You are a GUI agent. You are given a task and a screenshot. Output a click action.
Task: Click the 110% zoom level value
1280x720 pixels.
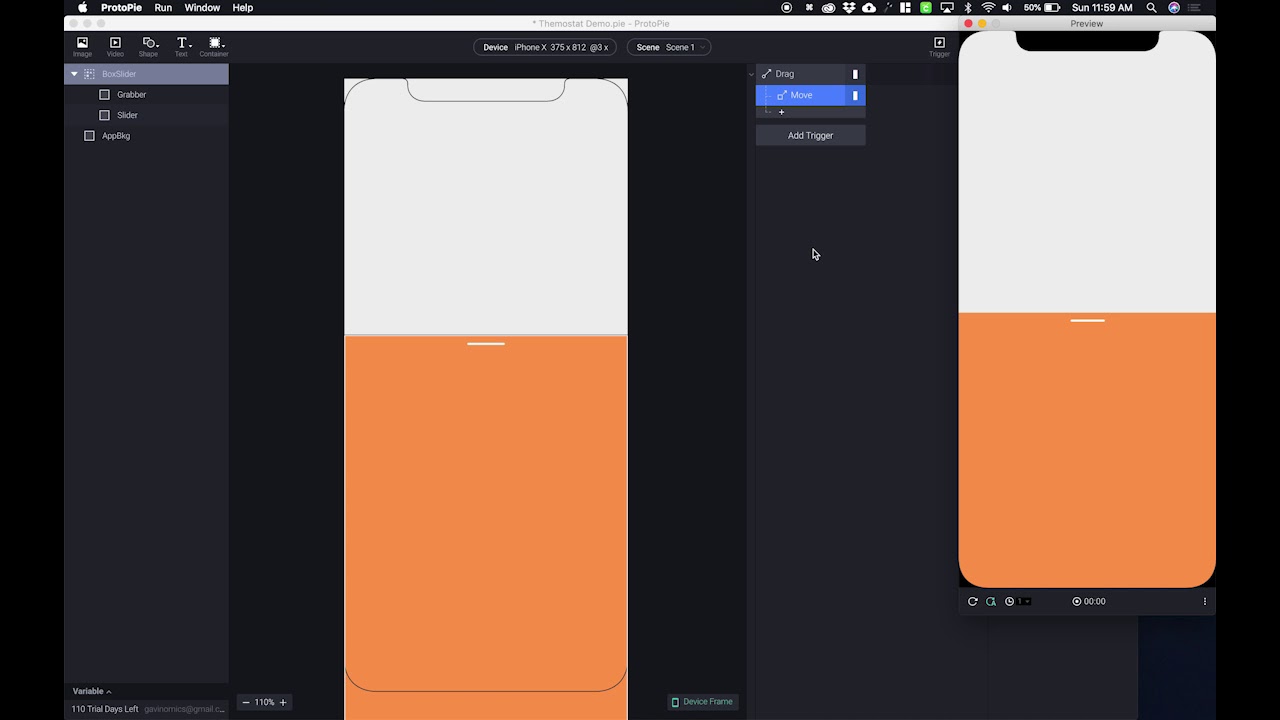[264, 702]
